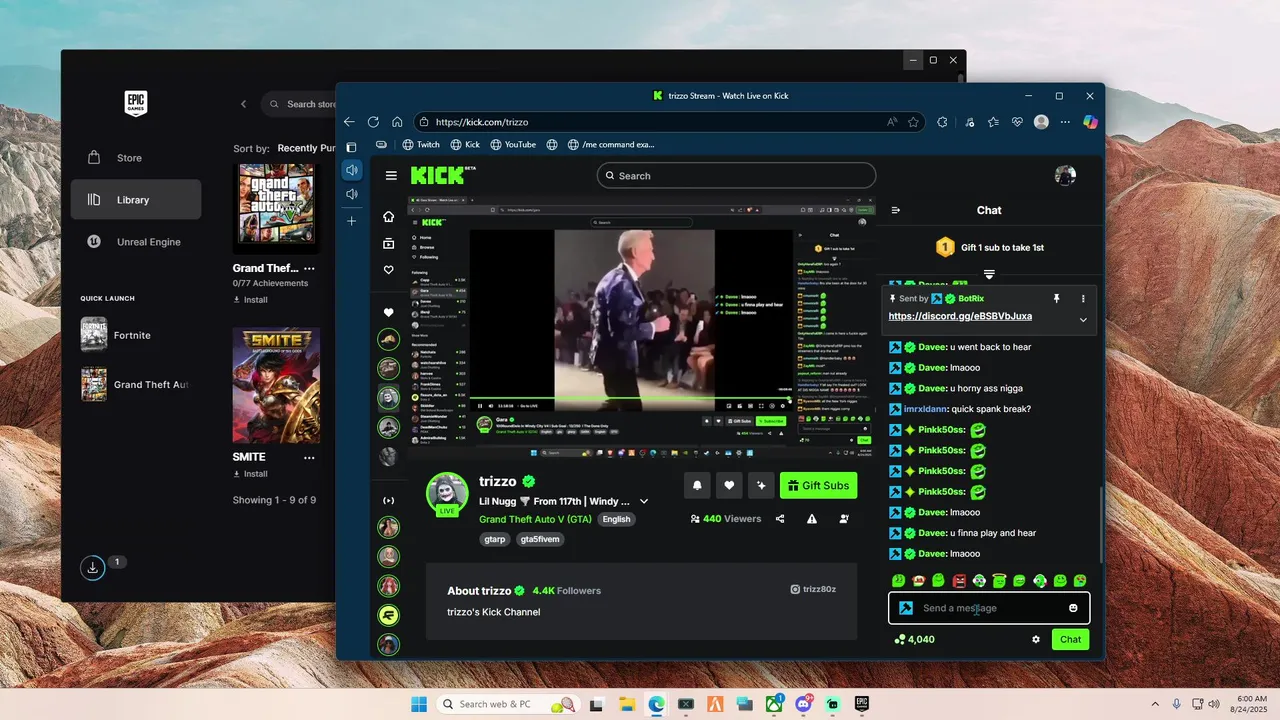1280x720 pixels.
Task: Click the SMITE game thumbnail in Epic
Action: (276, 385)
